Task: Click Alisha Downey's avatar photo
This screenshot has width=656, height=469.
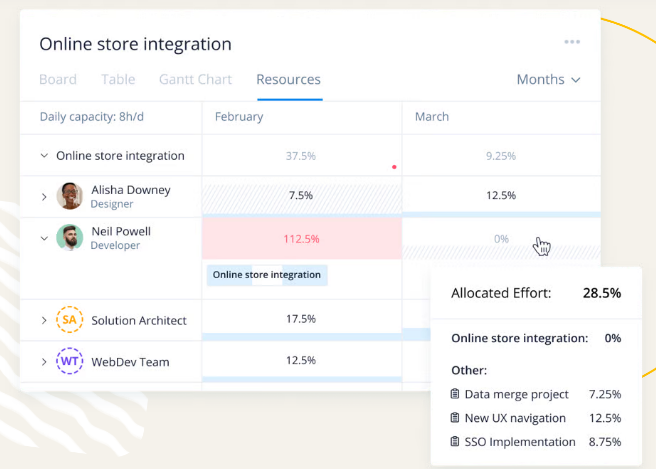Action: [70, 196]
